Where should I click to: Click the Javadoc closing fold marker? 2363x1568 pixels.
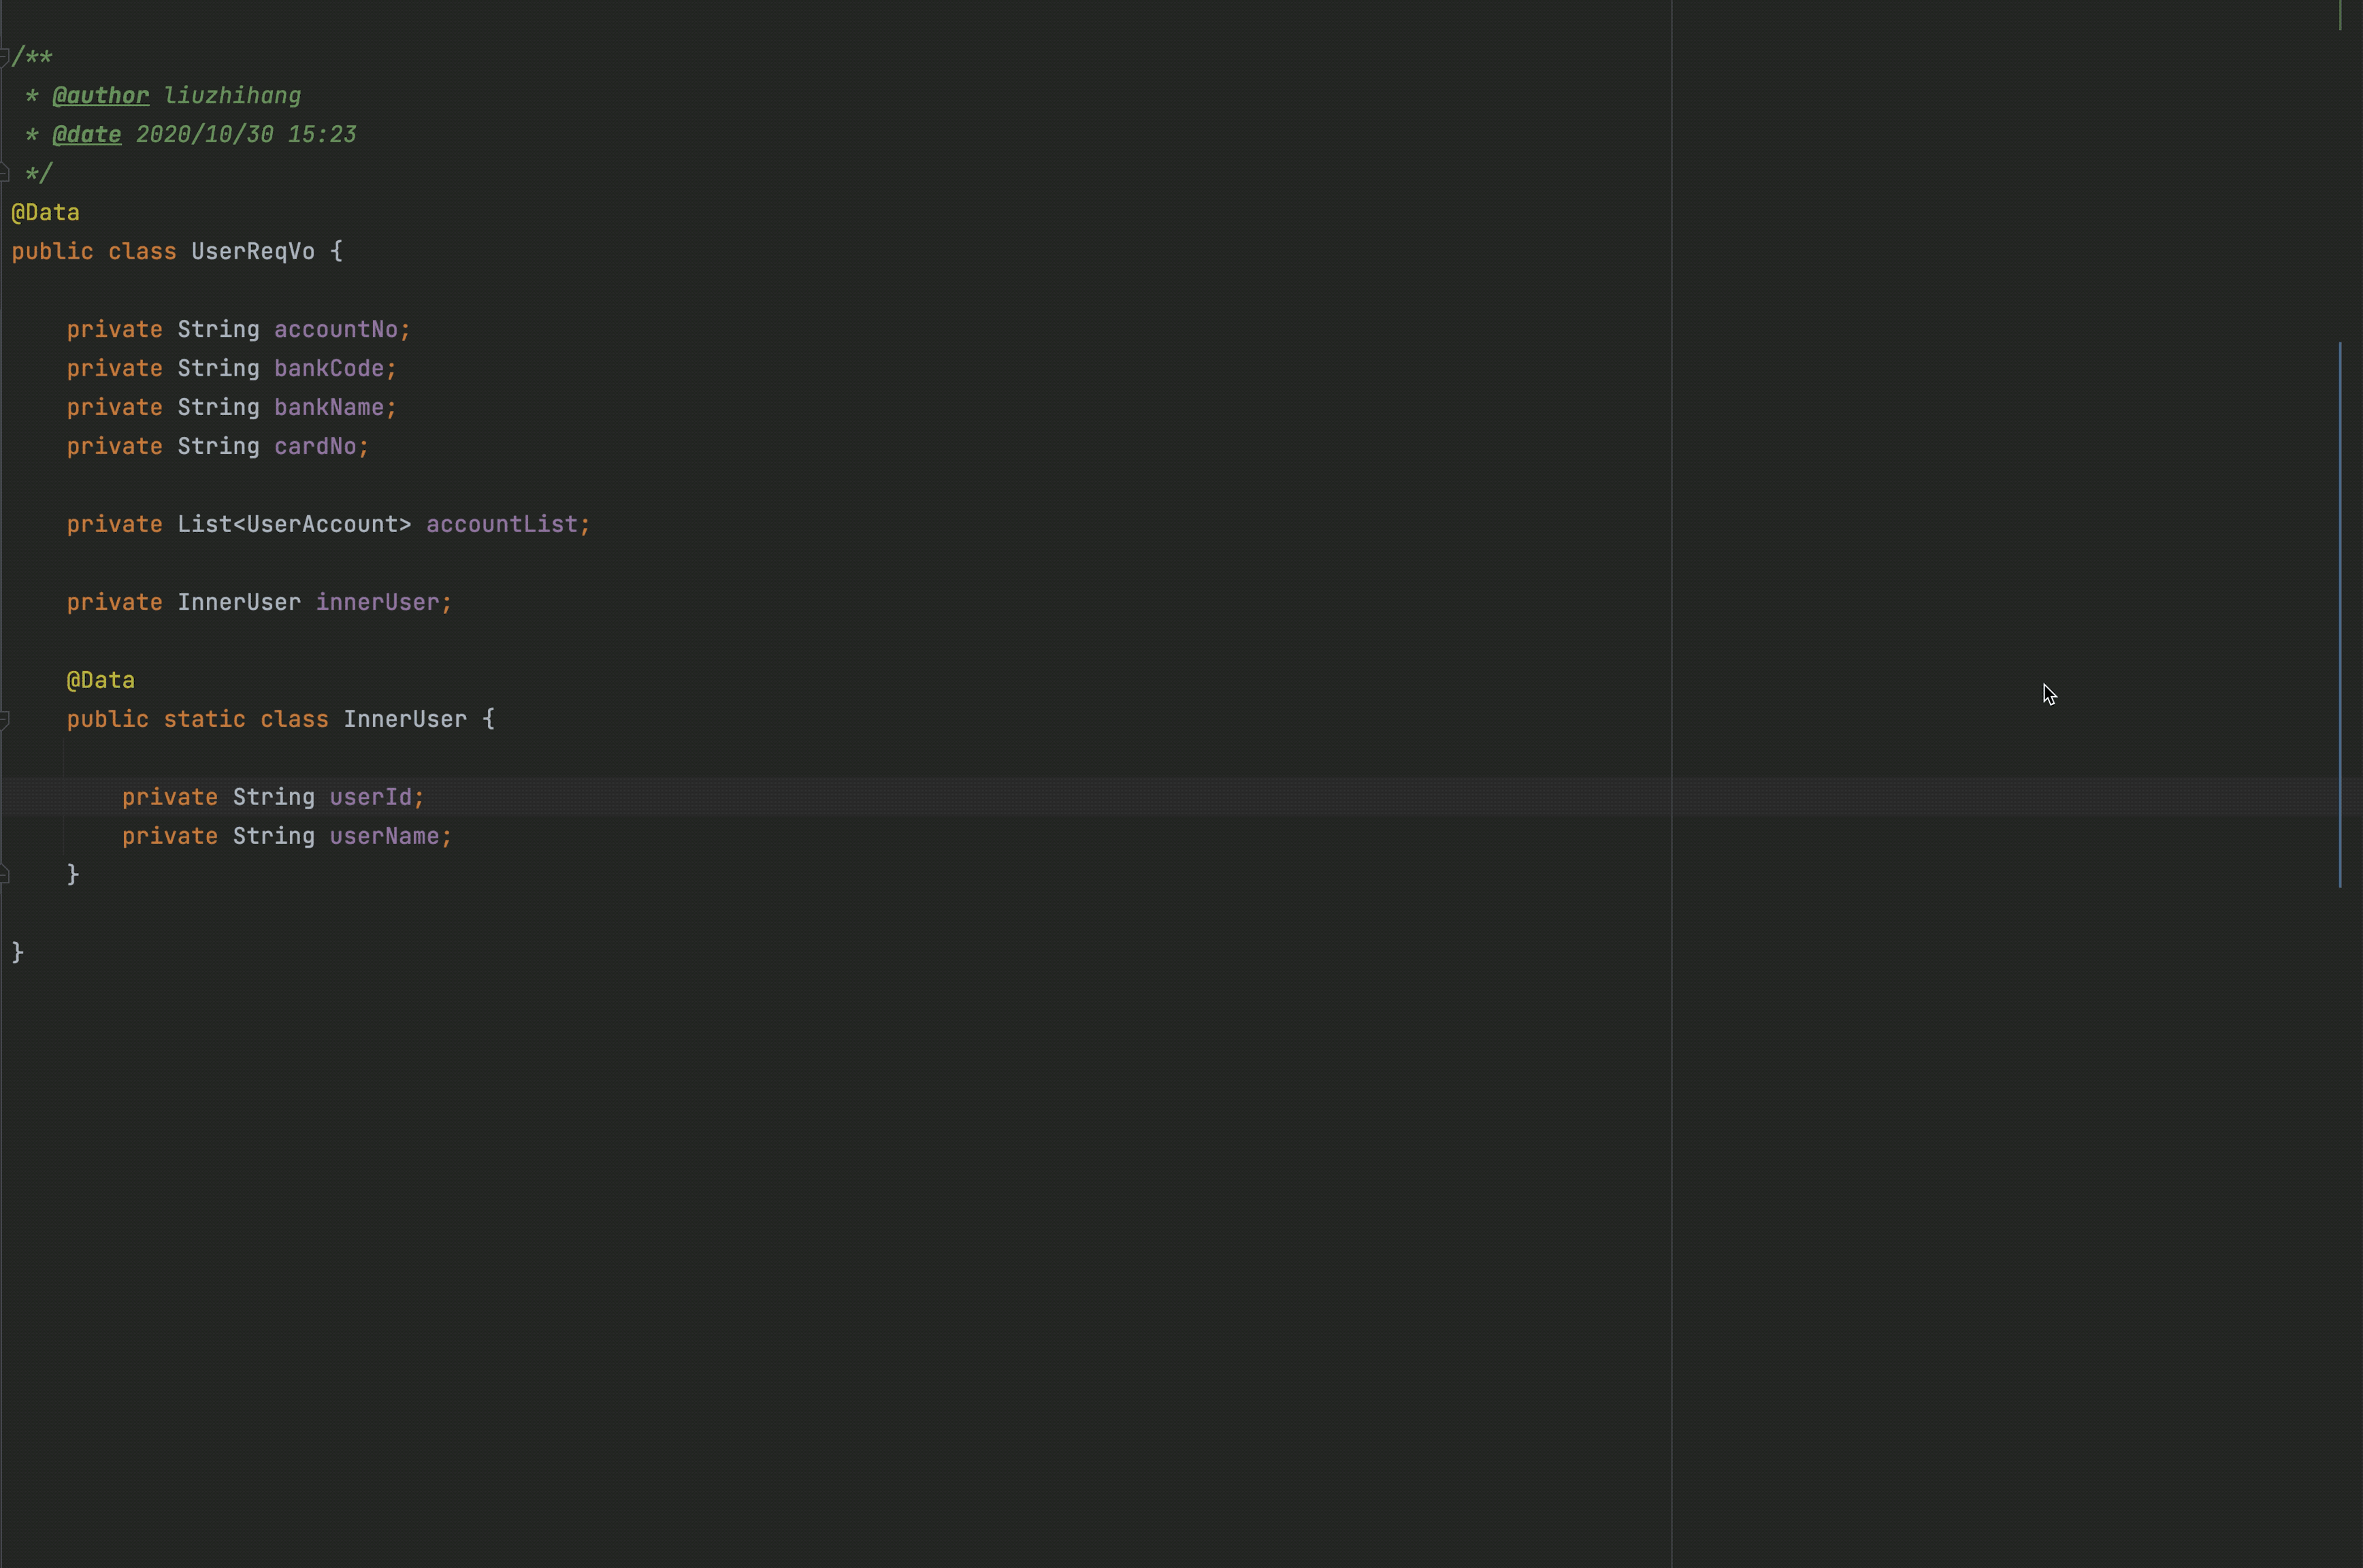tap(4, 174)
